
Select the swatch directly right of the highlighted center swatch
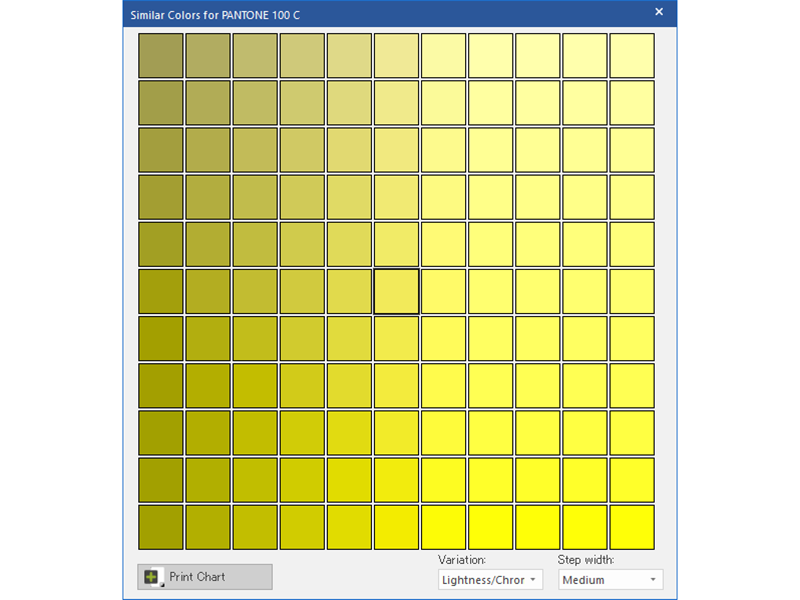pos(443,291)
